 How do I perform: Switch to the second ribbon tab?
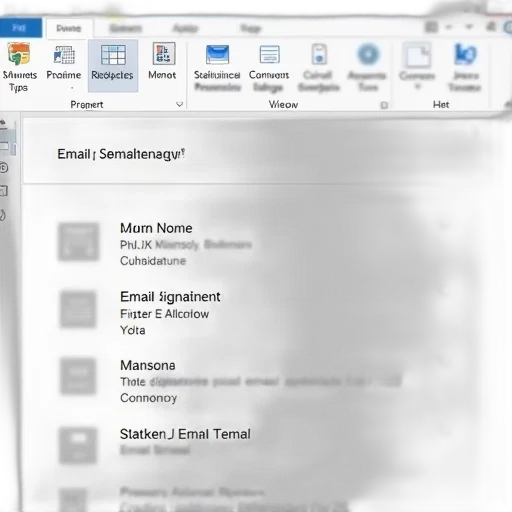point(69,29)
